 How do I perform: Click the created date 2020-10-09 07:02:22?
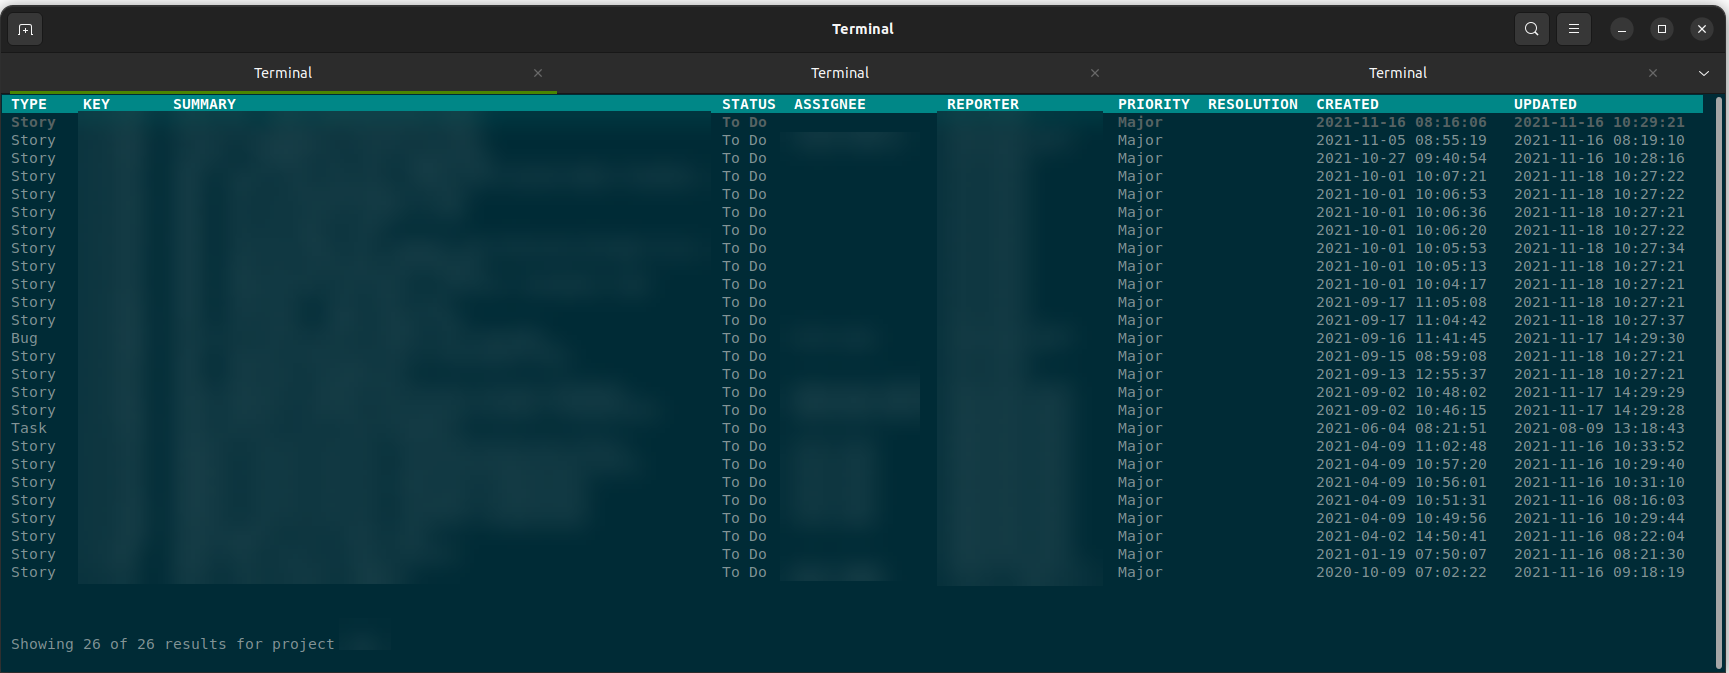(x=1400, y=572)
